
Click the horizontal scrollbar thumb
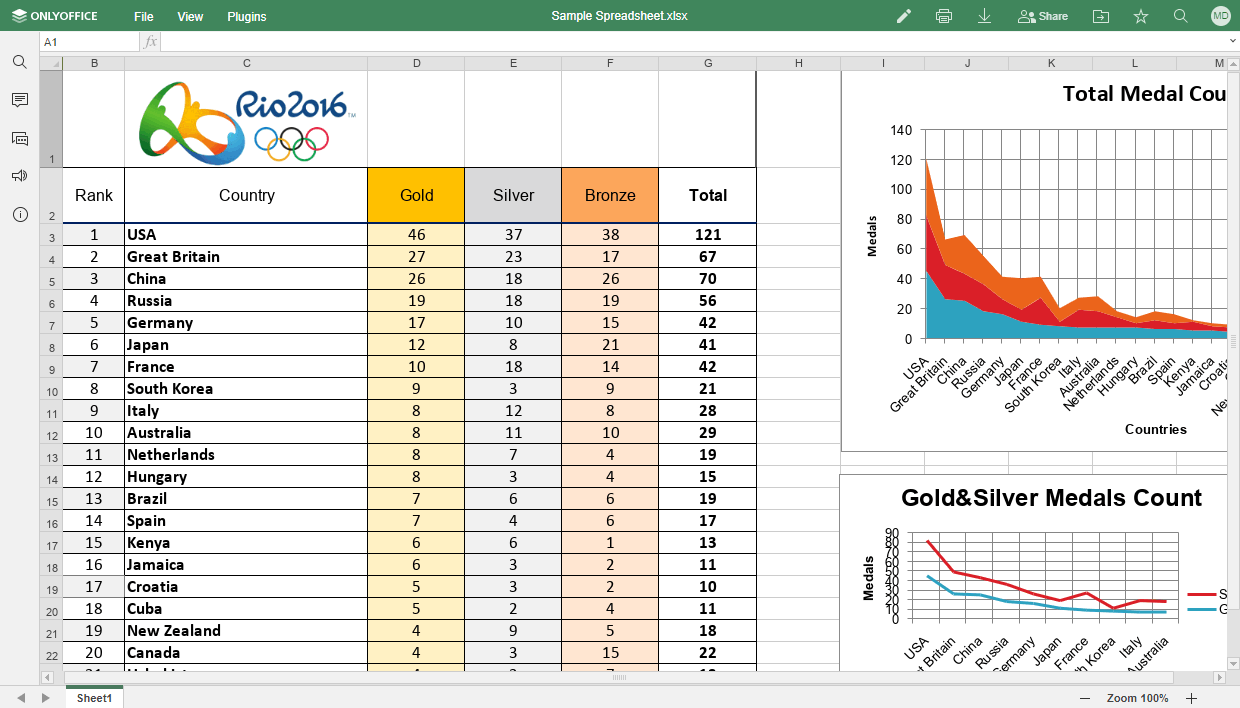[x=620, y=677]
